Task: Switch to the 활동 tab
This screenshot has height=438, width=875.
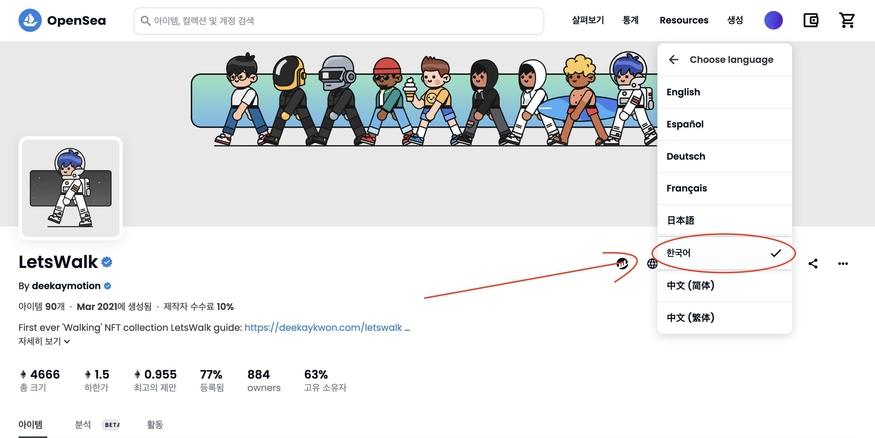Action: (155, 425)
